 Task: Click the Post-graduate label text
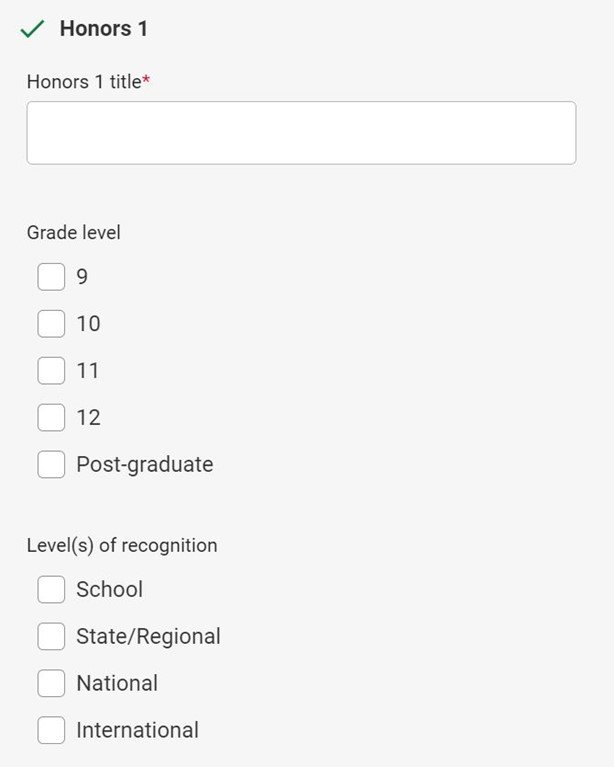click(x=144, y=465)
